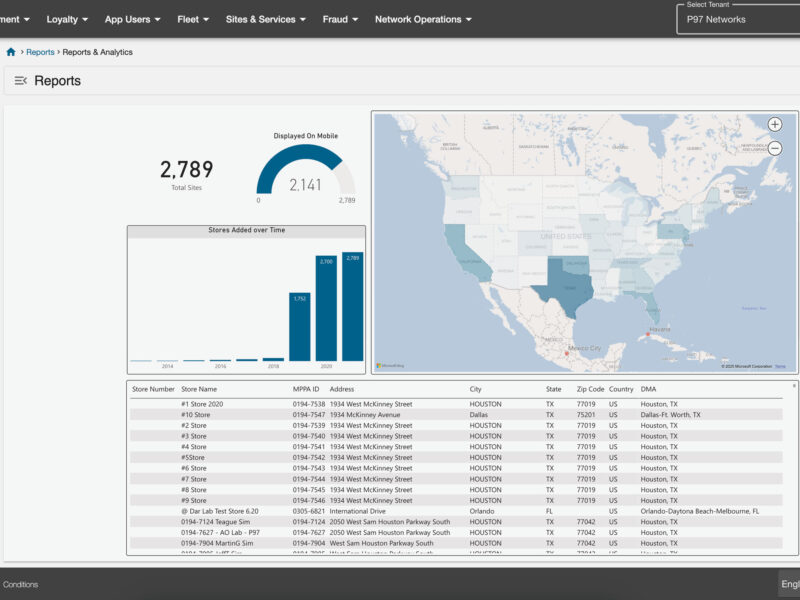Collapse the Reports sidebar menu icon

(x=20, y=81)
